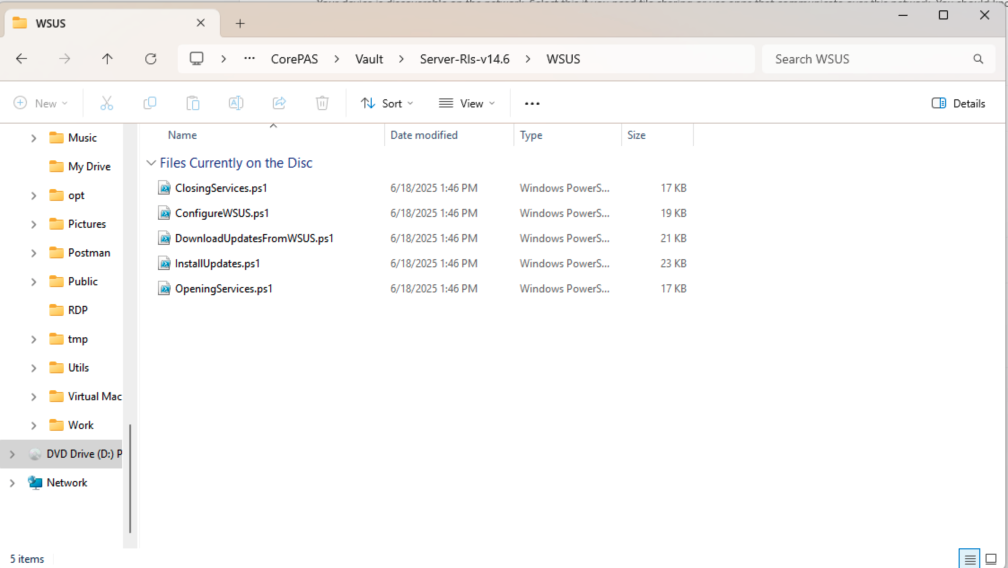Image resolution: width=1008 pixels, height=568 pixels.
Task: Click the 19 KB size cell
Action: pos(673,213)
